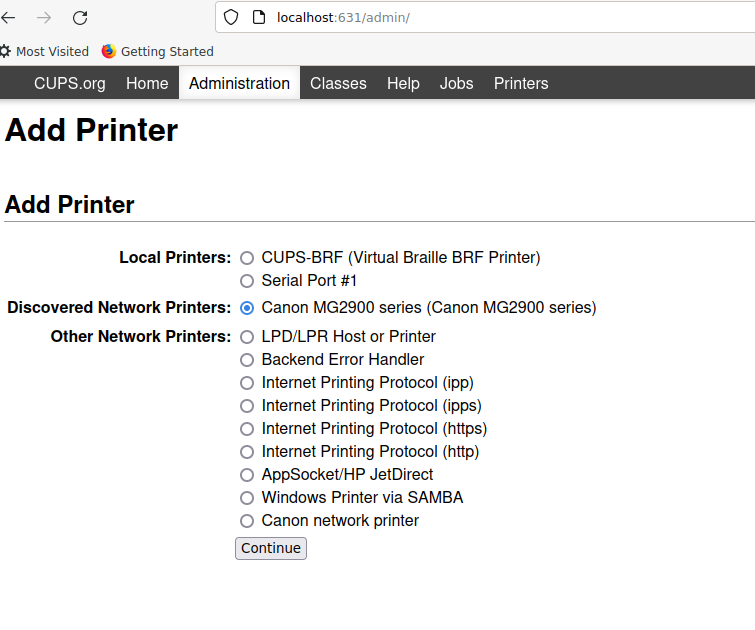This screenshot has height=630, width=755.
Task: Select Internet Printing Protocol (https) radio
Action: tap(247, 429)
